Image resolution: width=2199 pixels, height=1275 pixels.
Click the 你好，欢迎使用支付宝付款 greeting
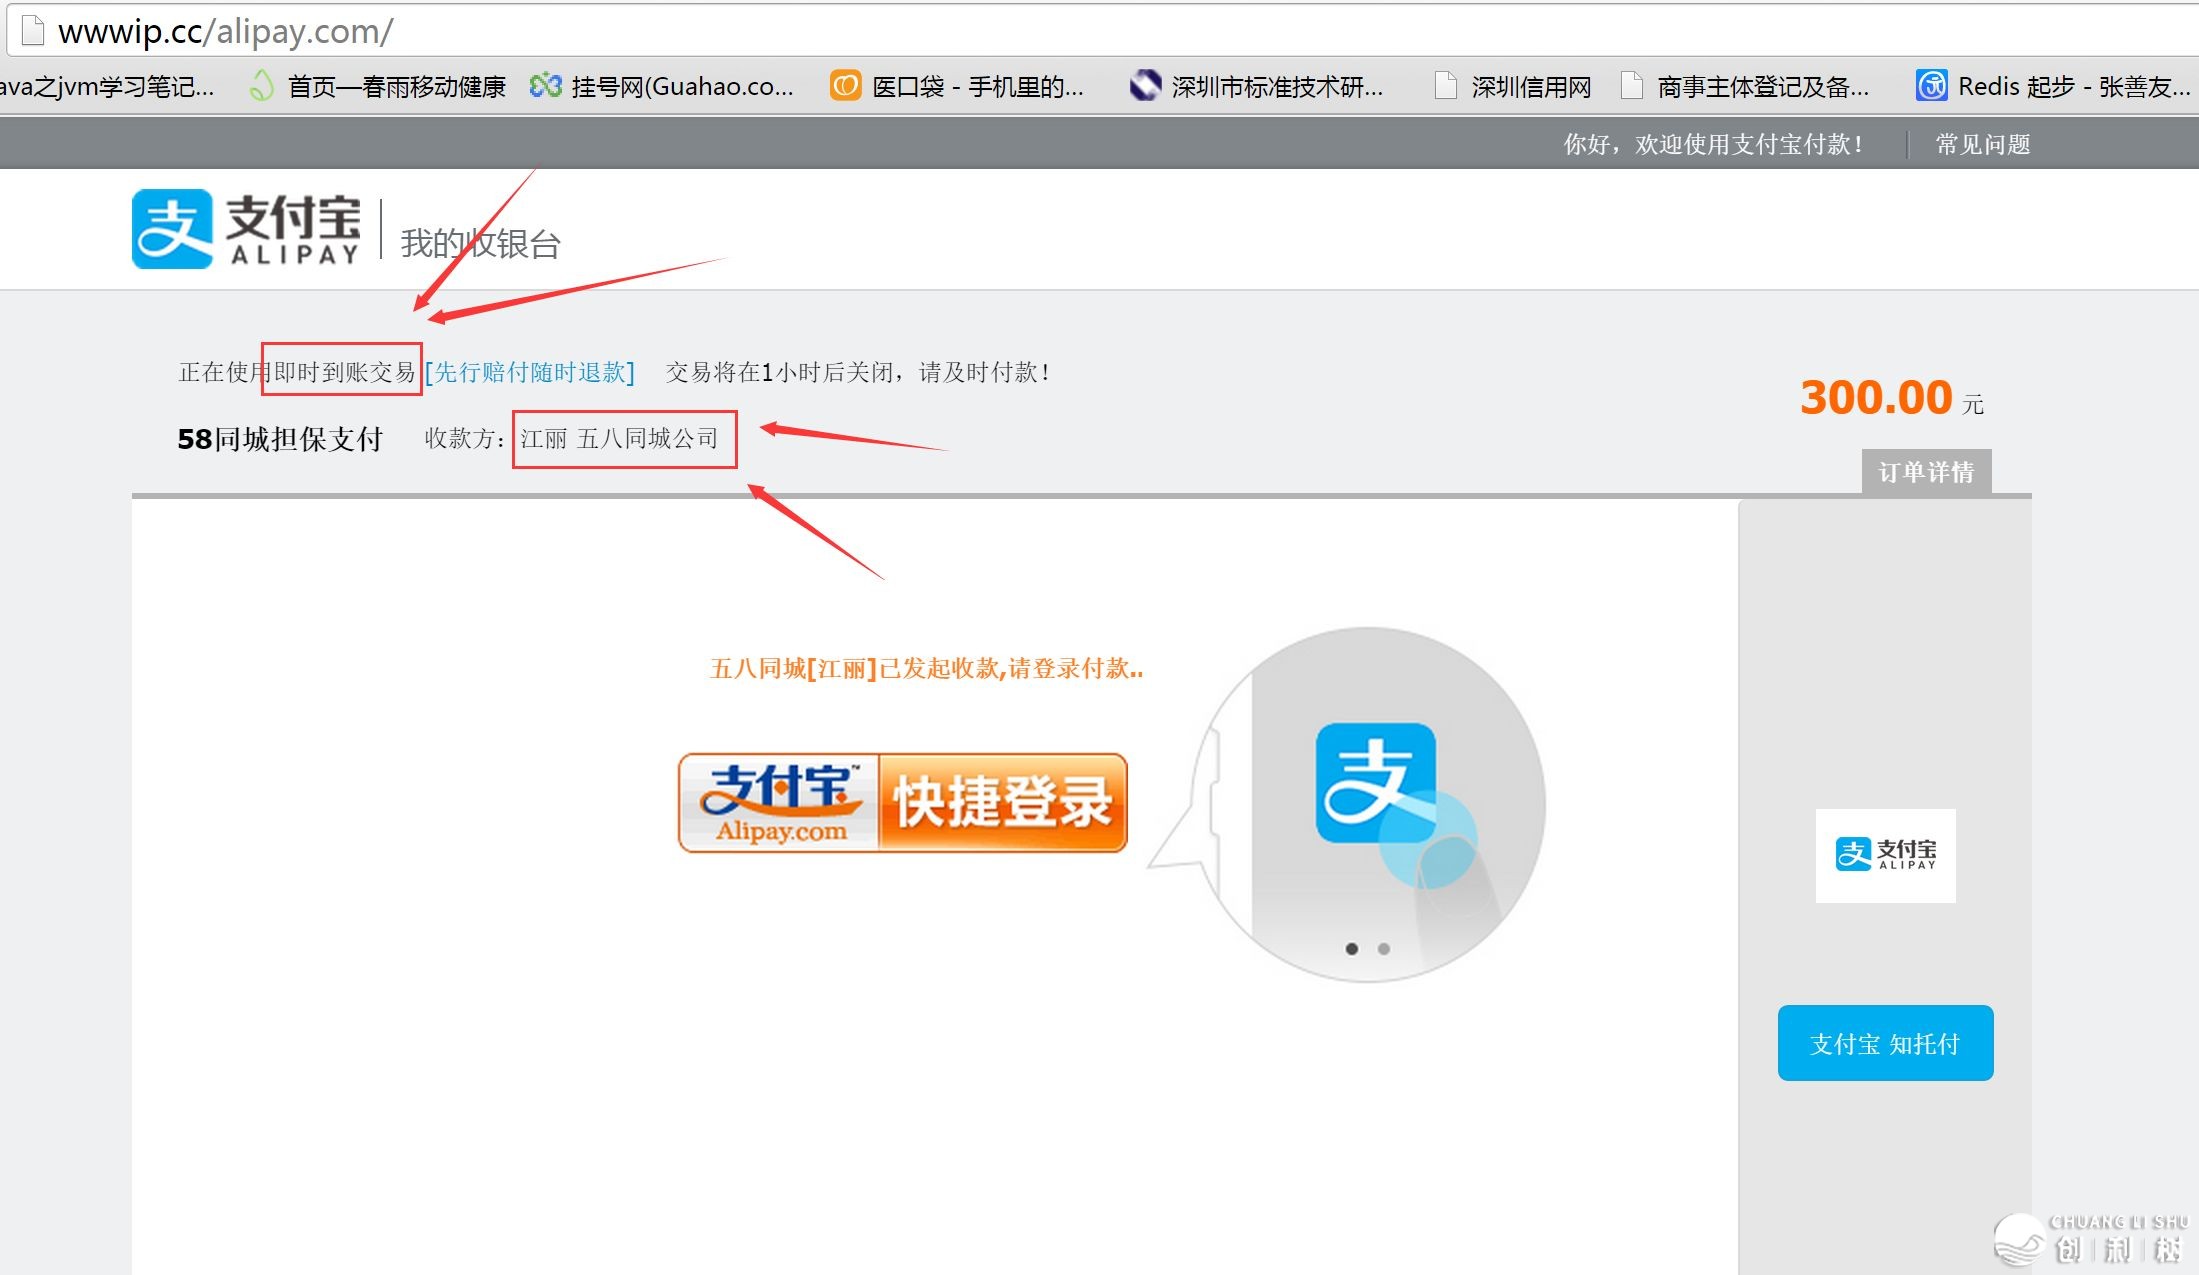click(x=1714, y=145)
